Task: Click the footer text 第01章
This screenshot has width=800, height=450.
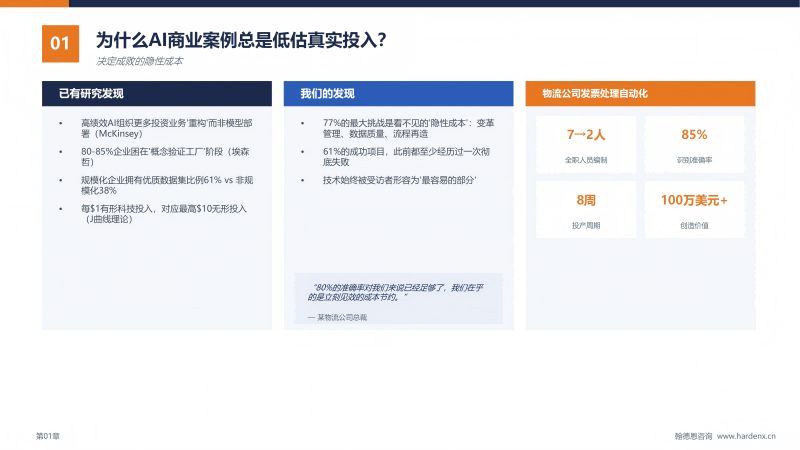Action: pos(48,436)
